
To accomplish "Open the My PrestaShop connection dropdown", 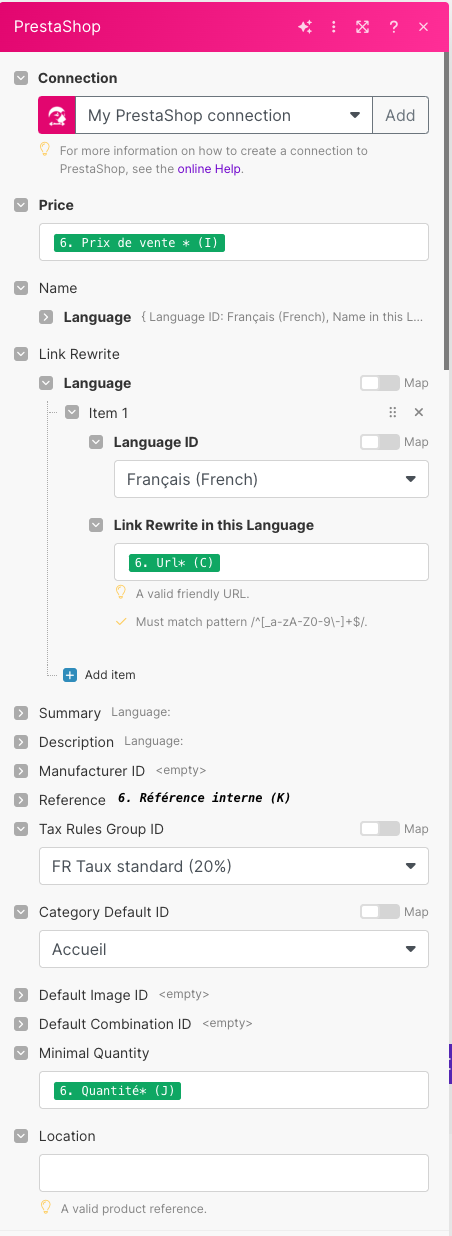I will click(x=224, y=115).
